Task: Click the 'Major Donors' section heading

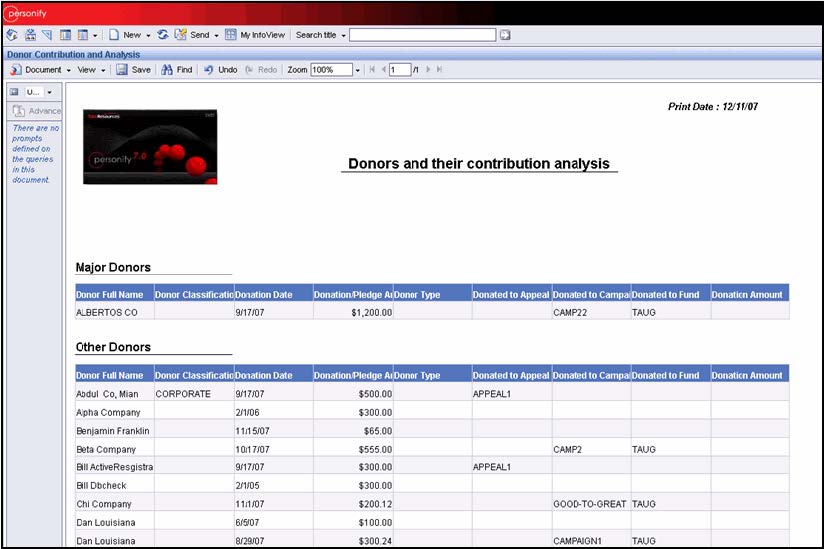Action: 113,267
